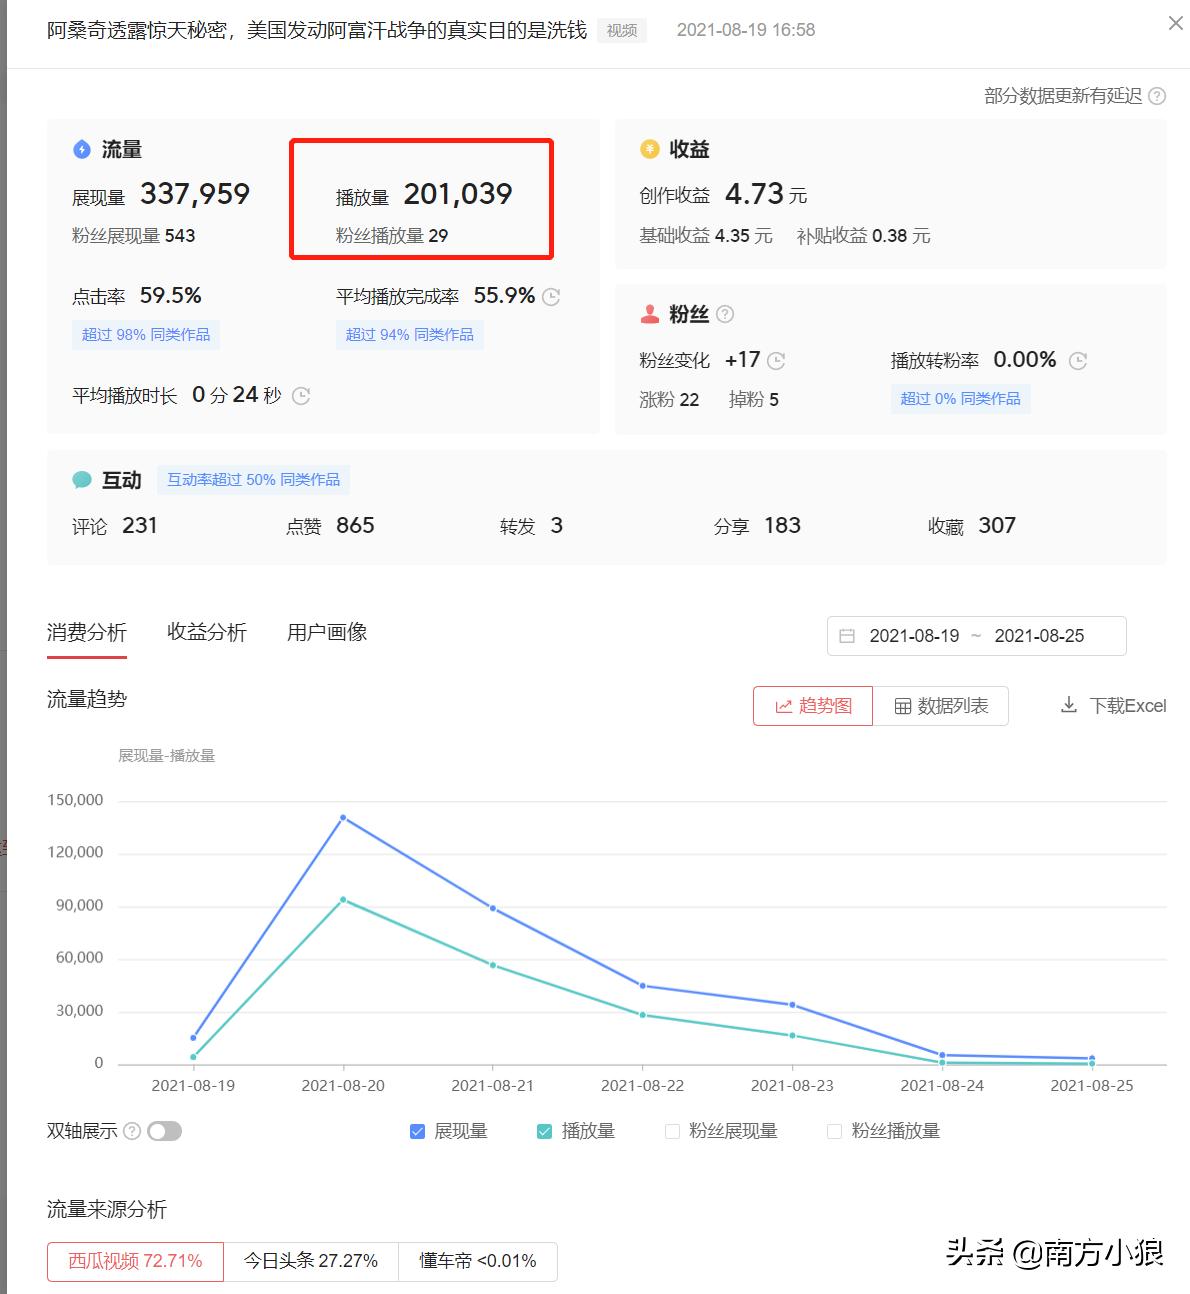Click the chat bubble icon beside 互动
This screenshot has height=1294, width=1190.
pos(83,479)
